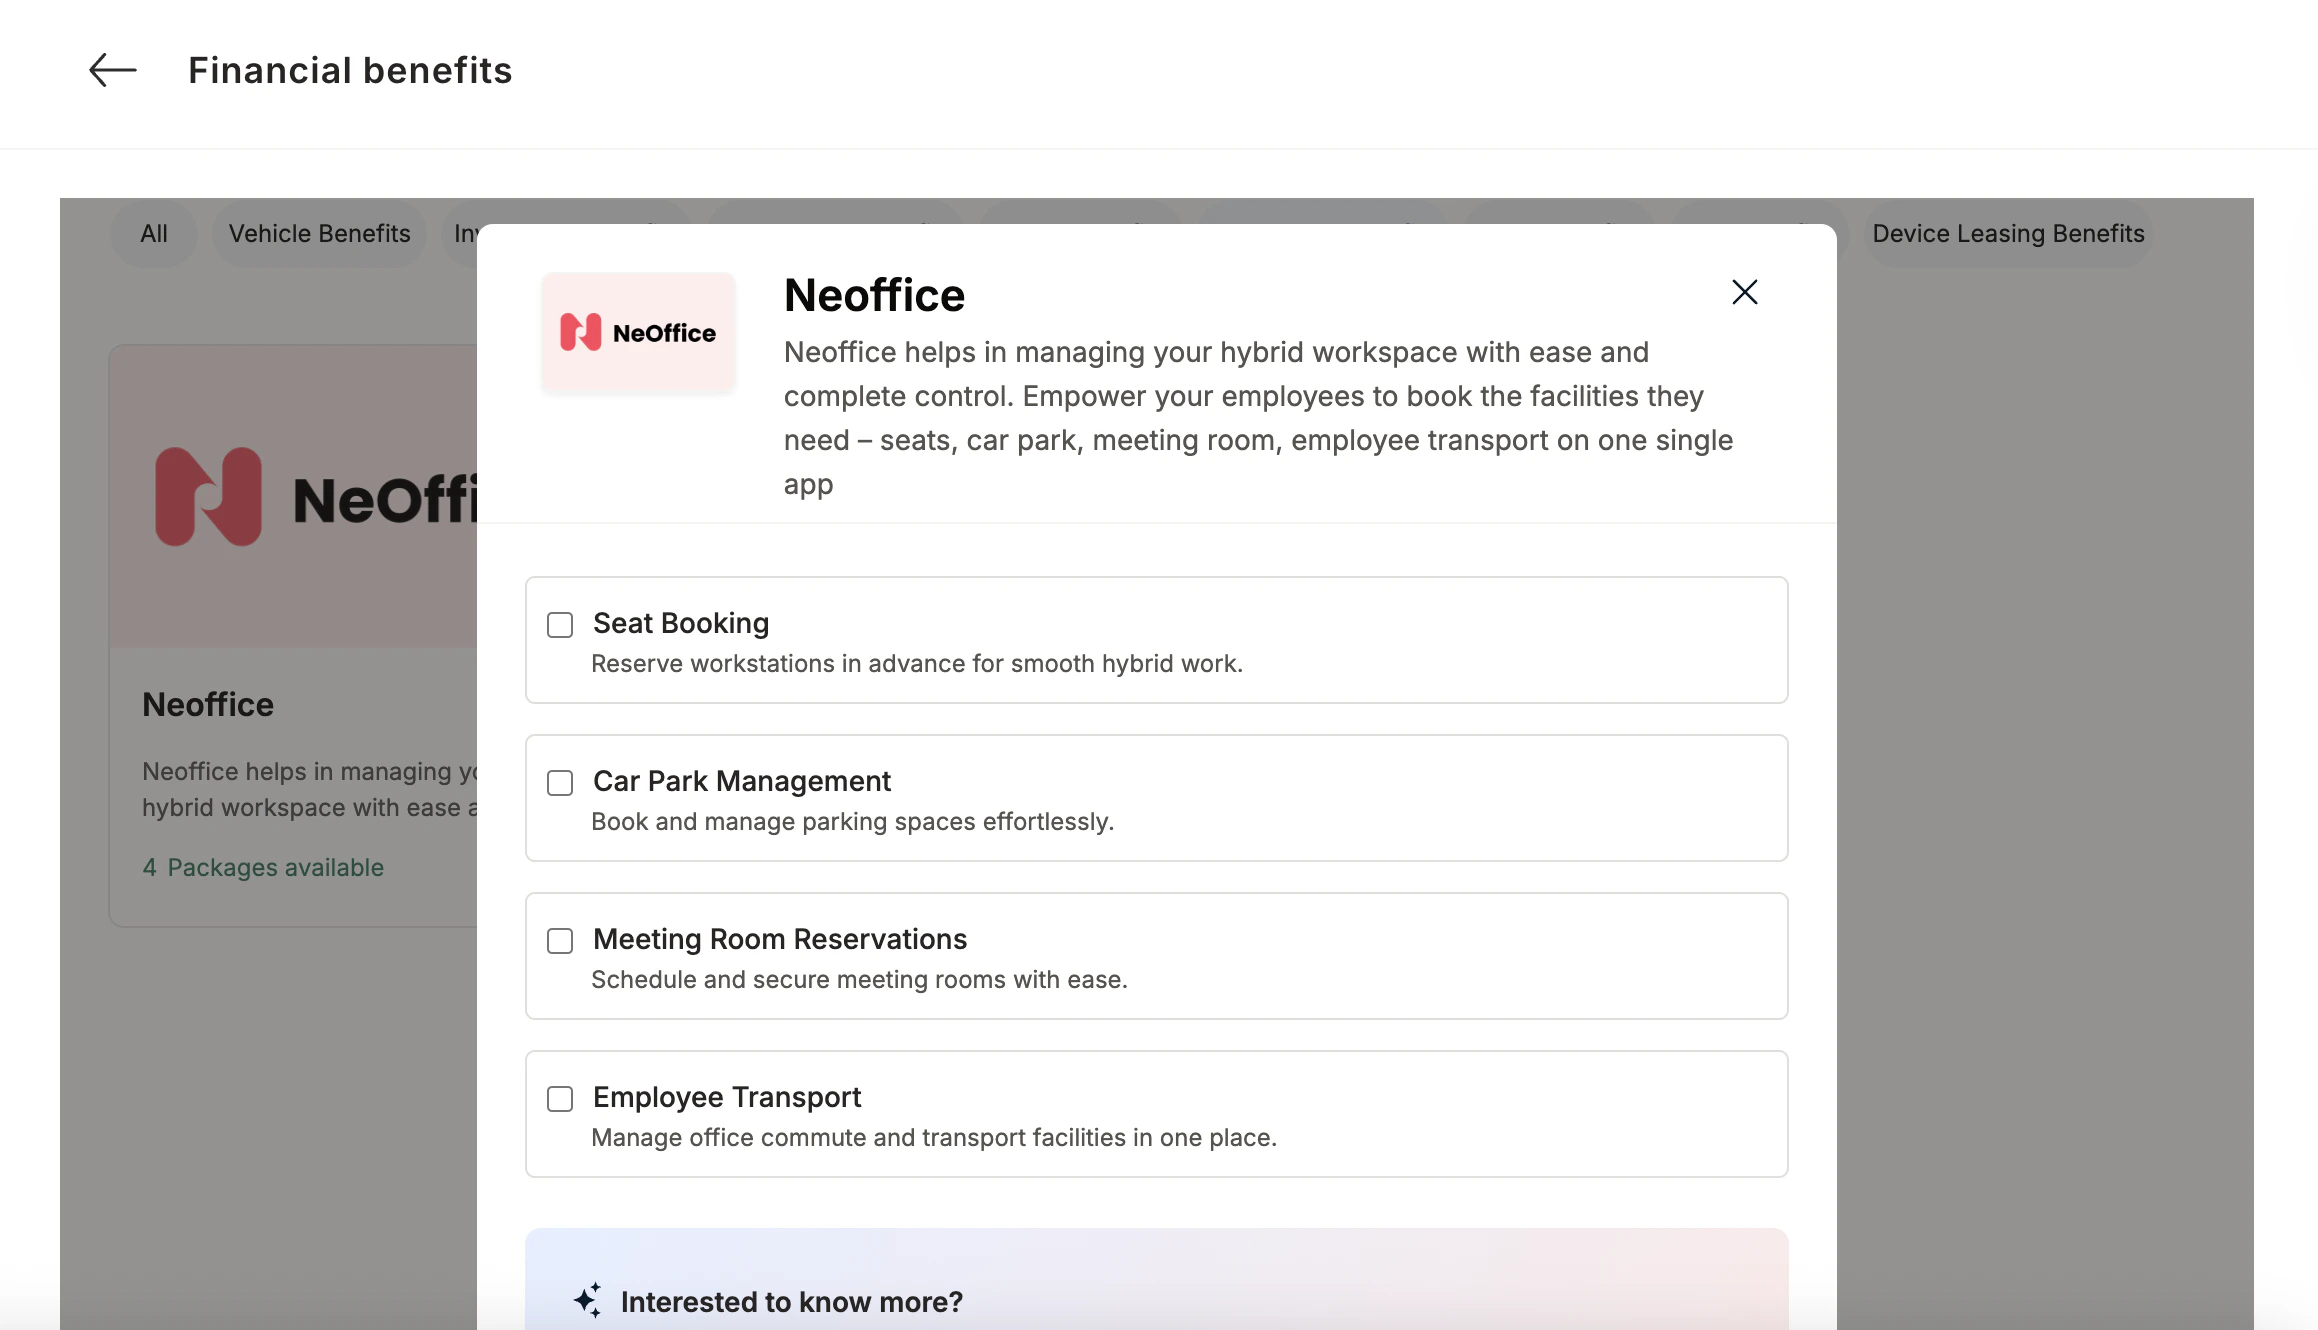Click 'Schedule and secure meeting rooms with ease' text

(859, 979)
